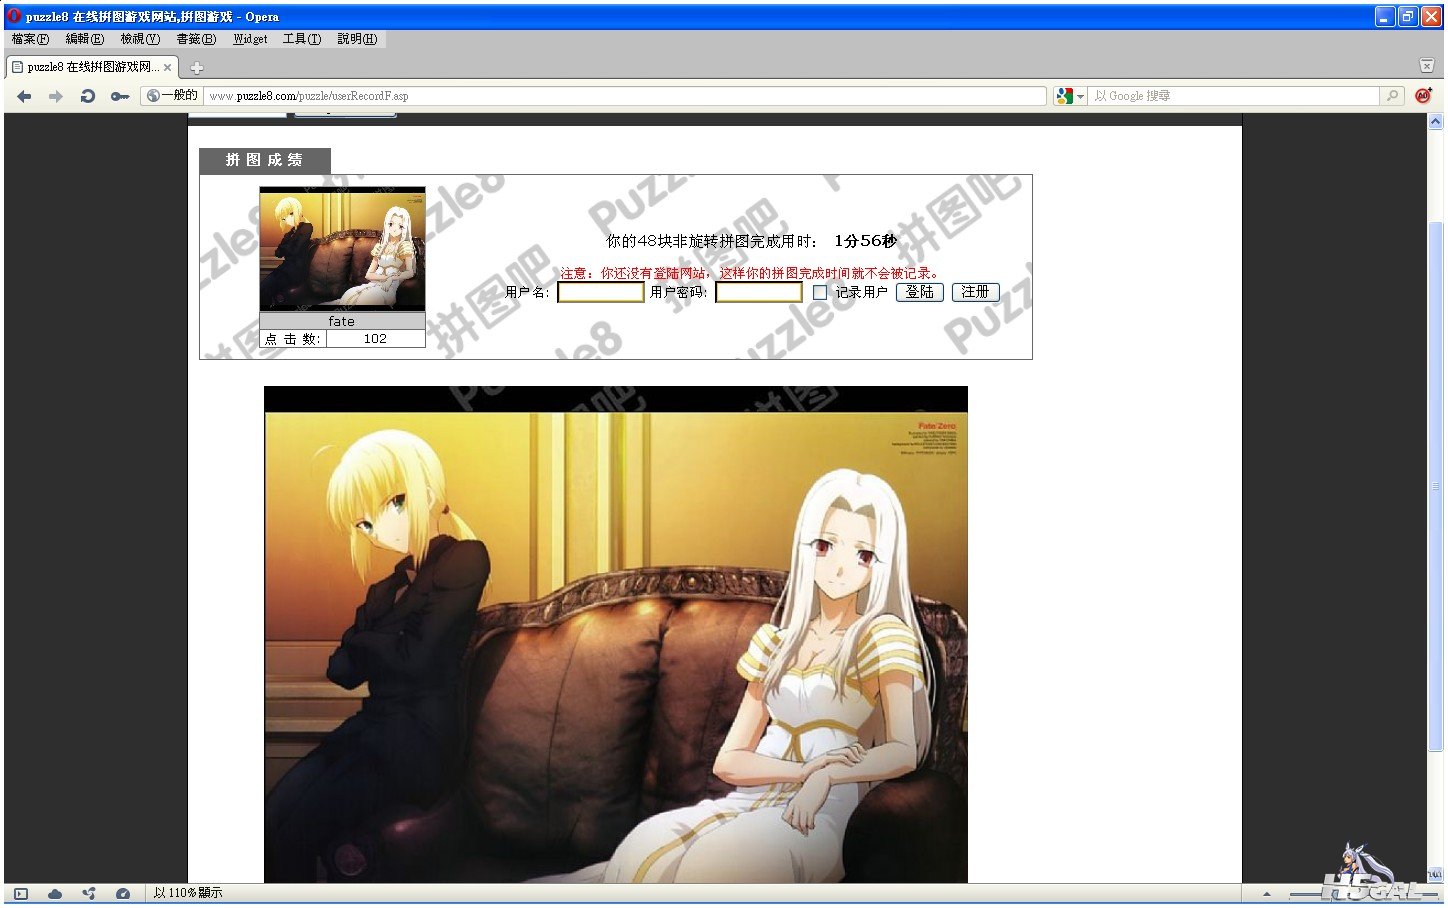Click the fate puzzle thumbnail image
Screen dimensions: 1448x908
tap(342, 249)
